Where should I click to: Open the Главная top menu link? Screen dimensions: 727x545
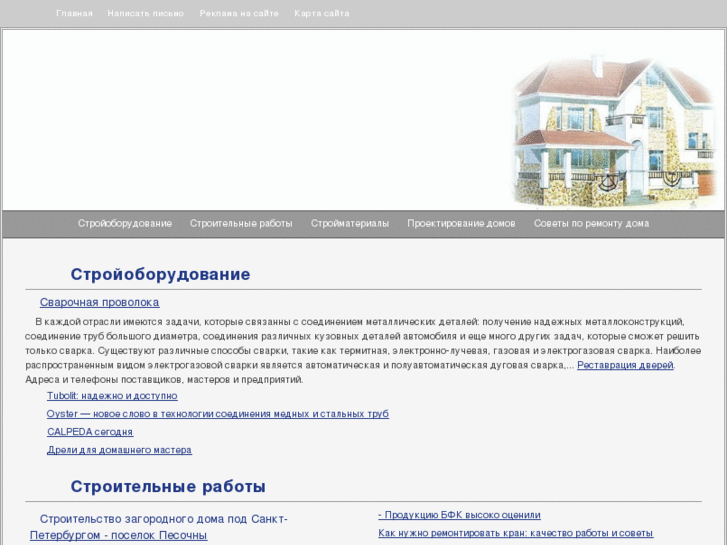74,13
